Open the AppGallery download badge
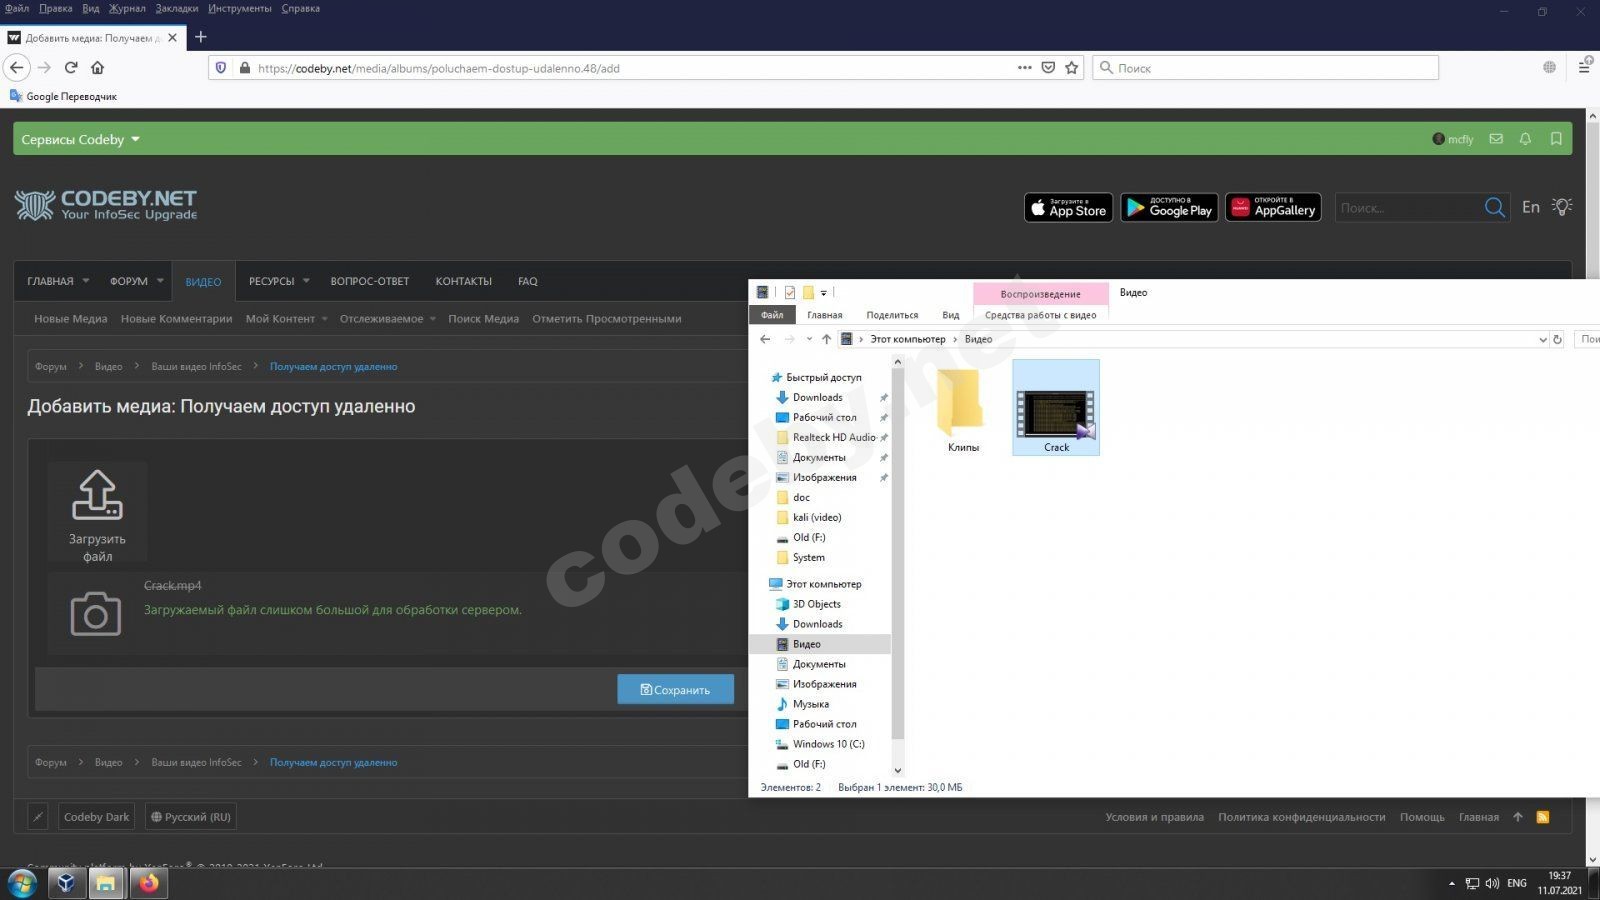The image size is (1600, 900). tap(1273, 207)
